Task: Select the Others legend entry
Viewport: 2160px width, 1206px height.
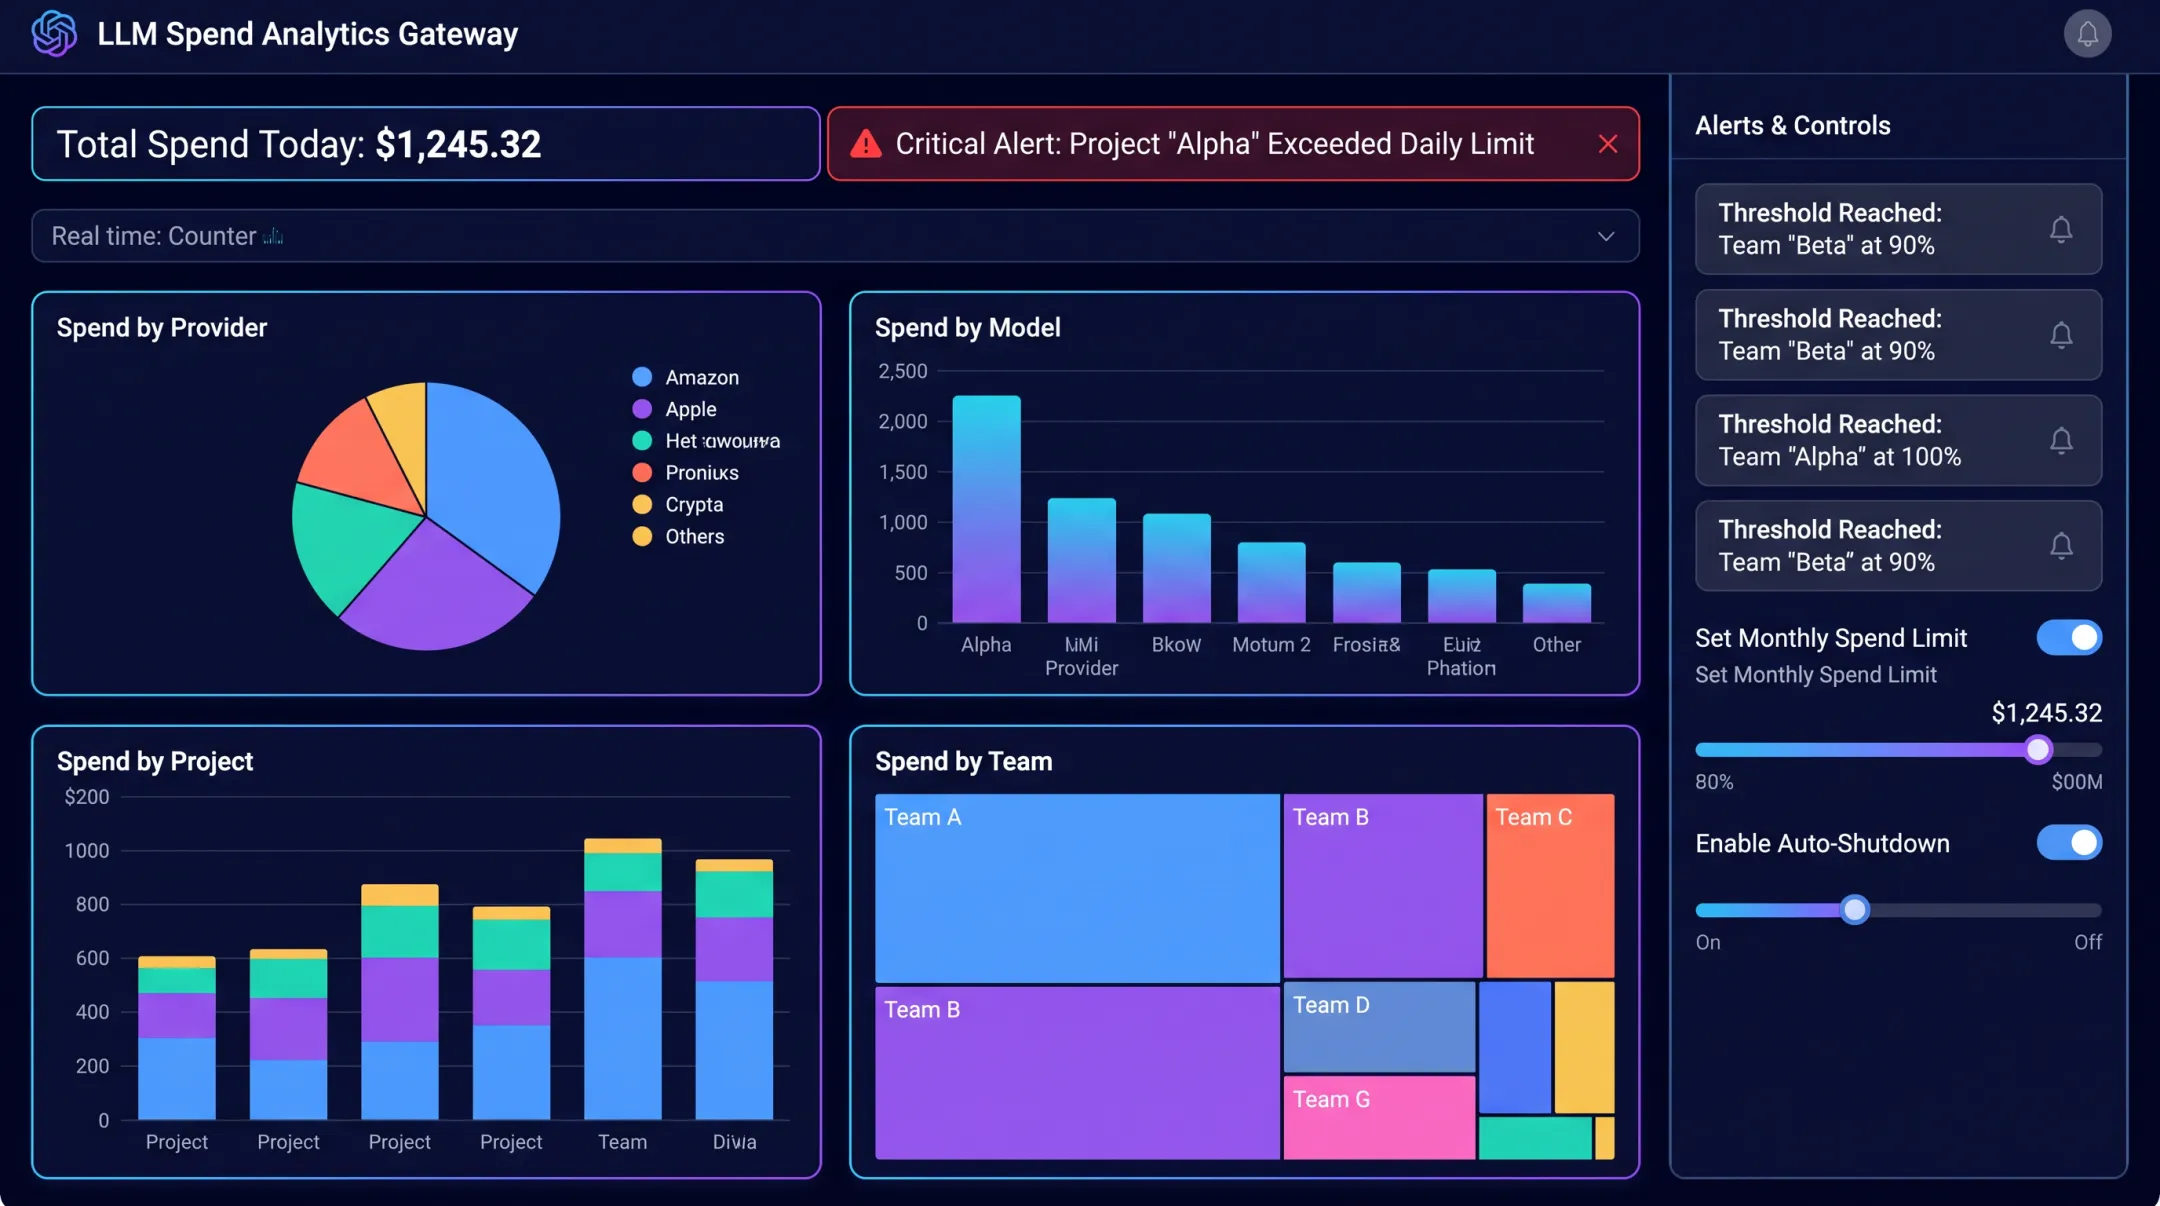Action: click(679, 536)
